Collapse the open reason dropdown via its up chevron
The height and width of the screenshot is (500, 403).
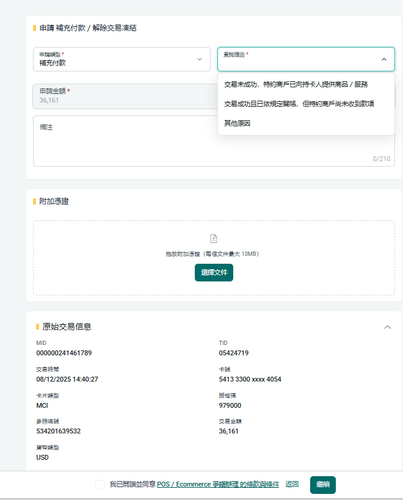[384, 59]
